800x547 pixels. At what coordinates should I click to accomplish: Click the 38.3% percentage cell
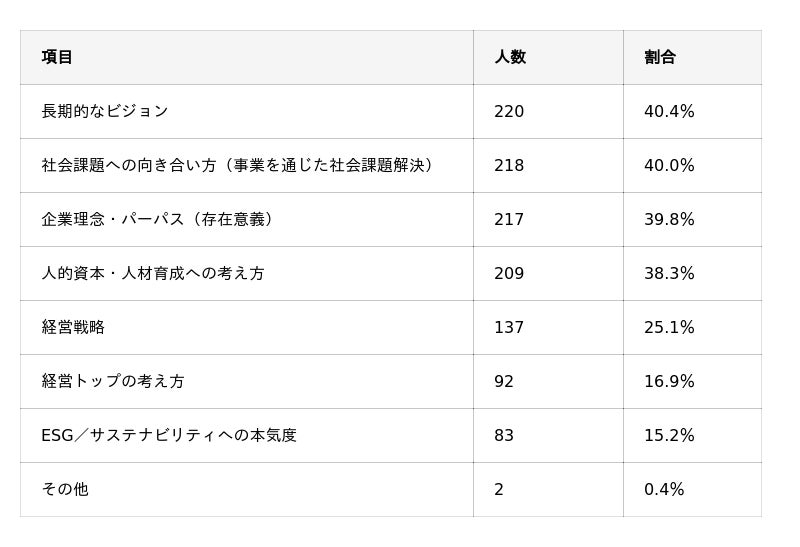pos(669,273)
